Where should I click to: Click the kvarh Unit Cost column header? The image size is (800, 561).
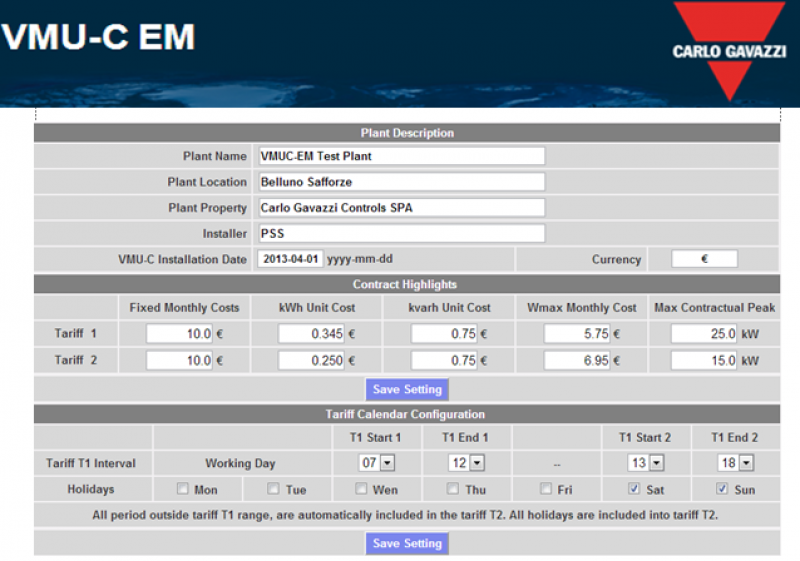point(449,308)
